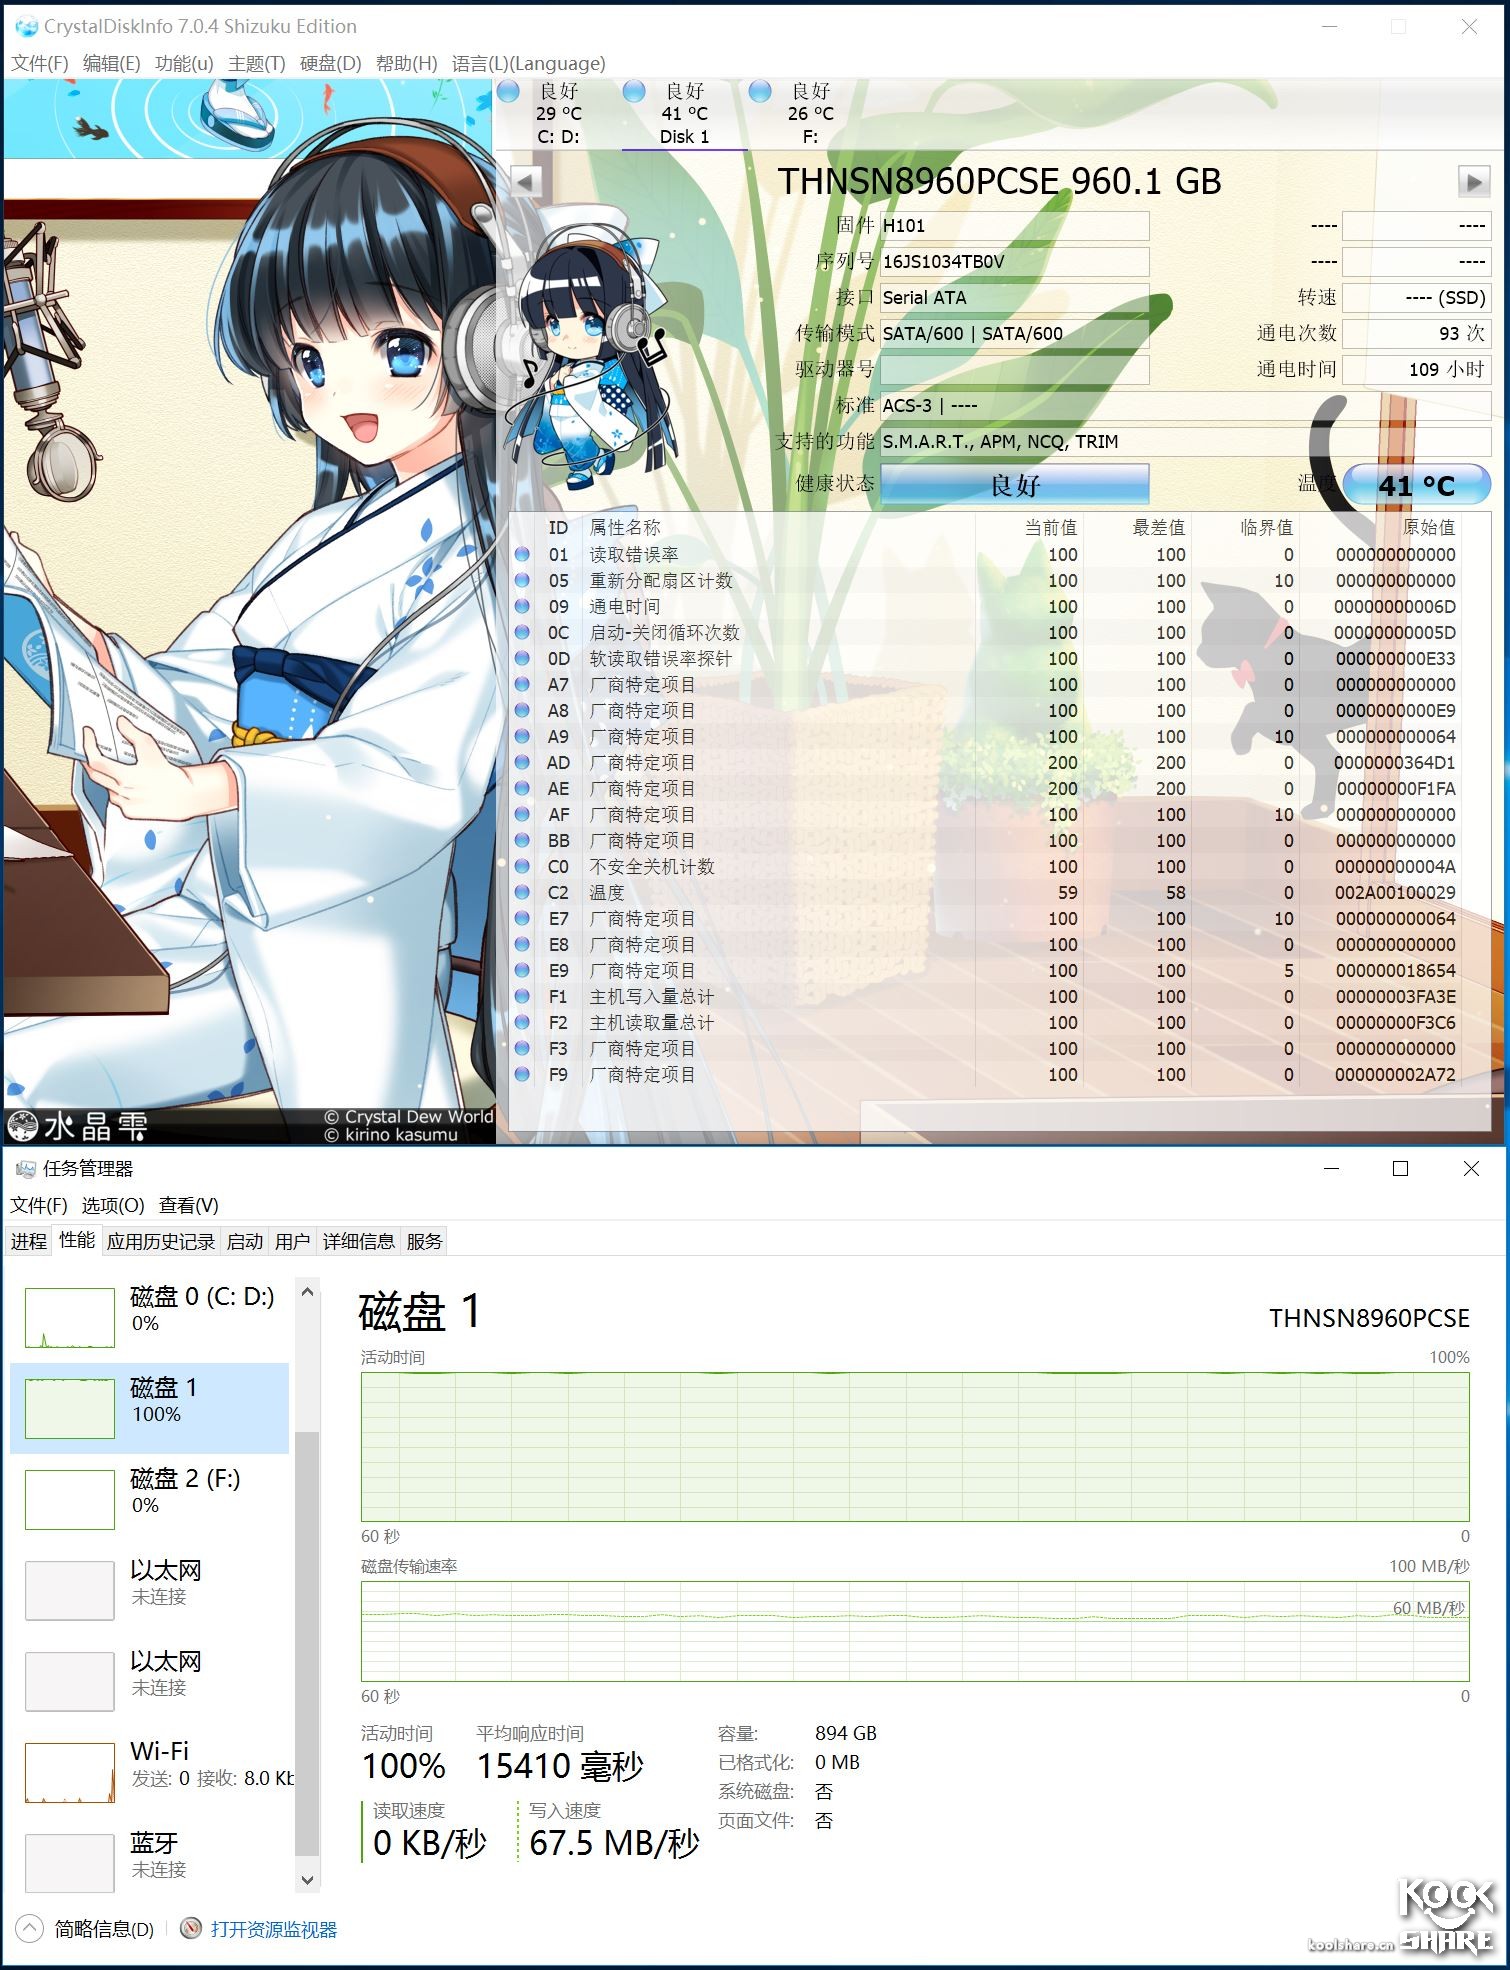1510x1970 pixels.
Task: Click the 41 °C temperature button
Action: click(1417, 485)
